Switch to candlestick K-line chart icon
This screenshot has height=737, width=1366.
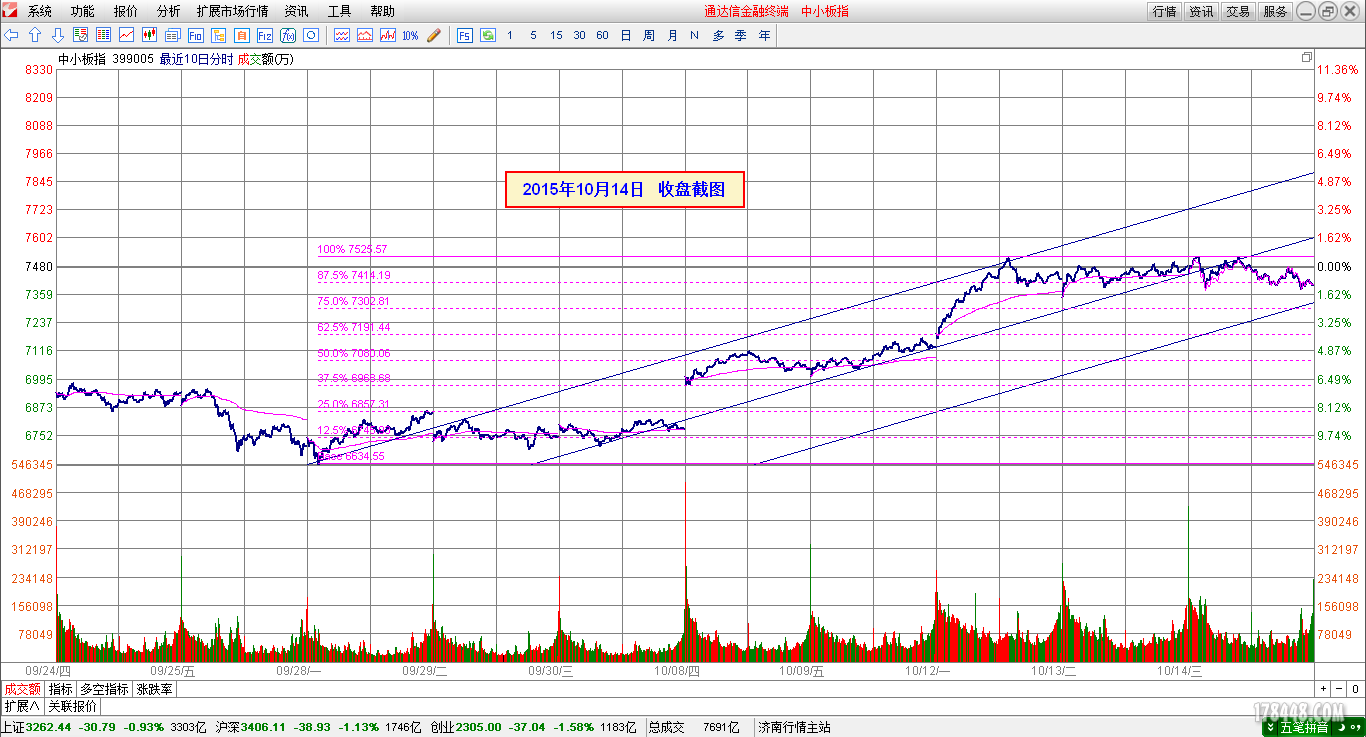149,35
